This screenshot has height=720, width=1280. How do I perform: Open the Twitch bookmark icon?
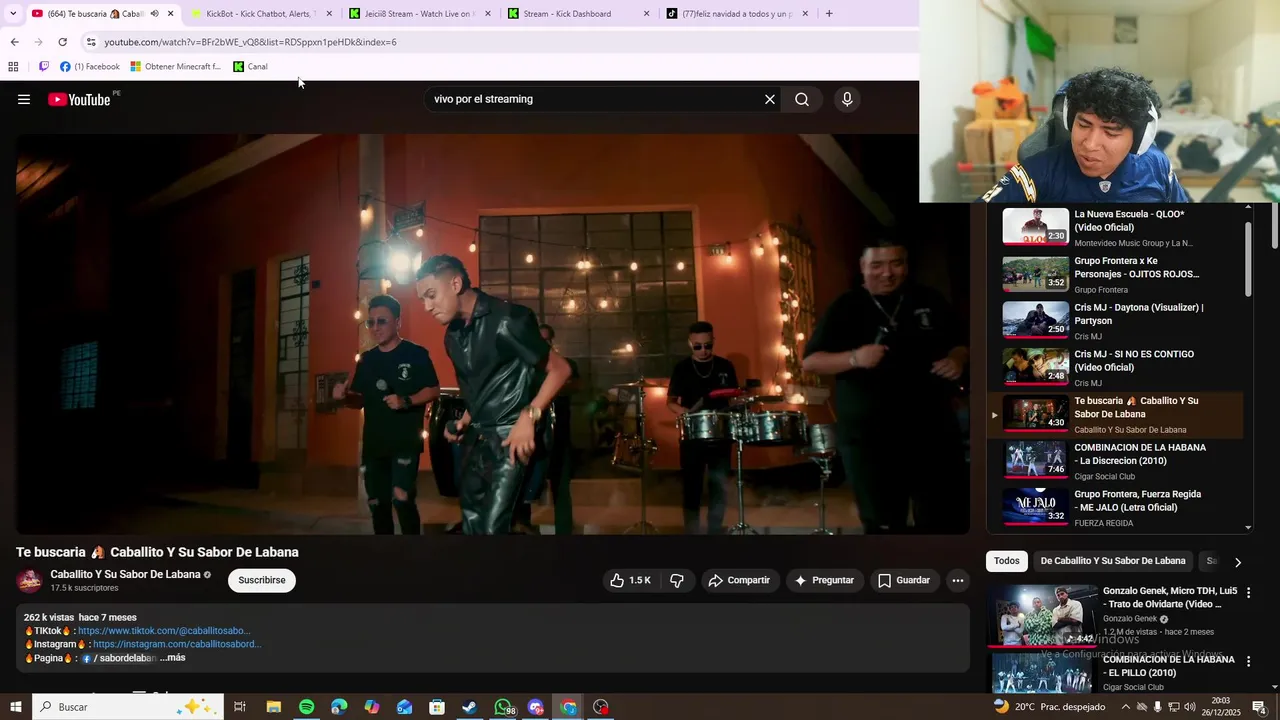[x=43, y=67]
